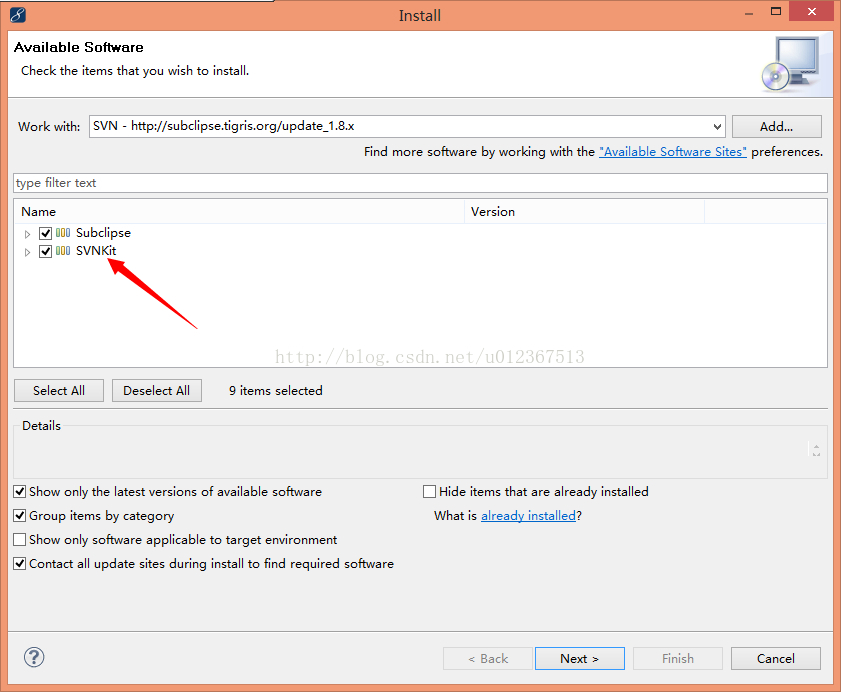Enable Show only software applicable to target environment

[19, 539]
